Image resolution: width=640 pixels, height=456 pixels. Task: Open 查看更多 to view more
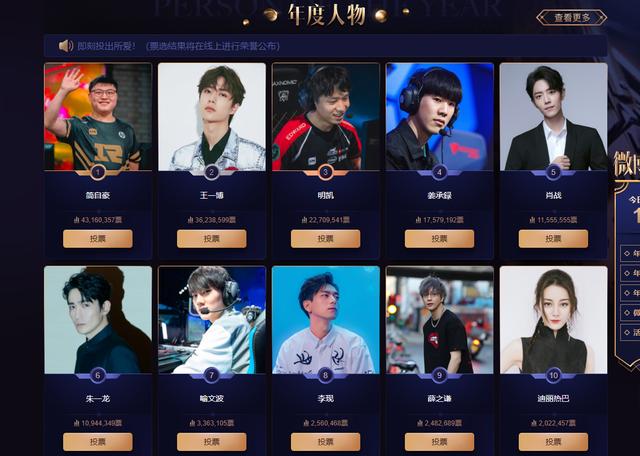(x=572, y=18)
